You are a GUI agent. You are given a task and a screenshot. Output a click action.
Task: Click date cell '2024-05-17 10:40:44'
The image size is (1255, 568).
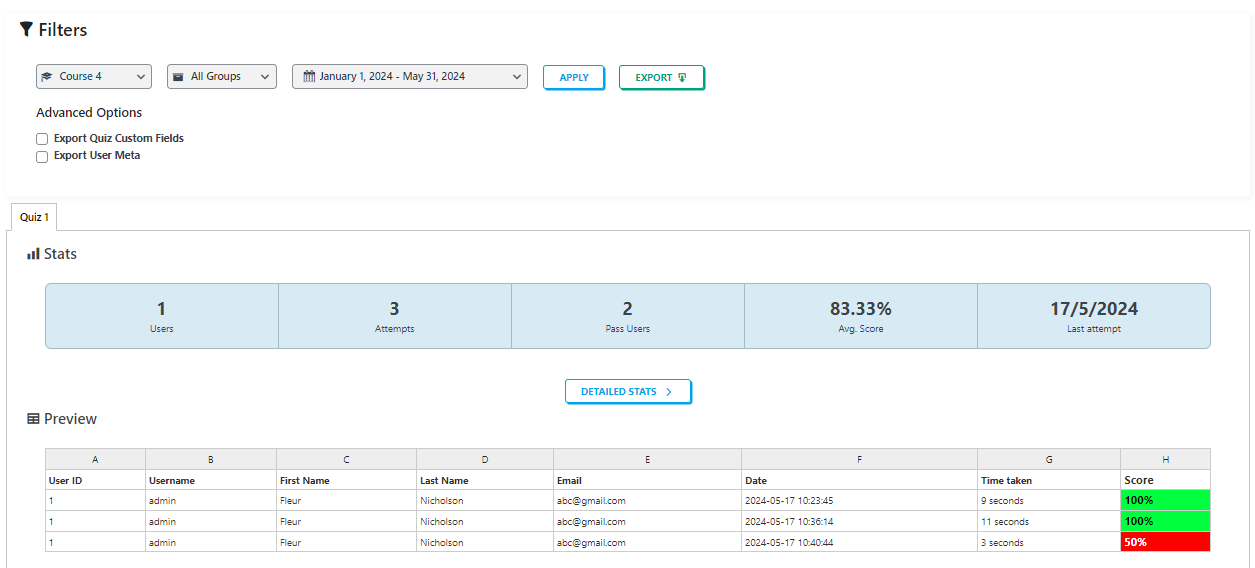tap(860, 542)
